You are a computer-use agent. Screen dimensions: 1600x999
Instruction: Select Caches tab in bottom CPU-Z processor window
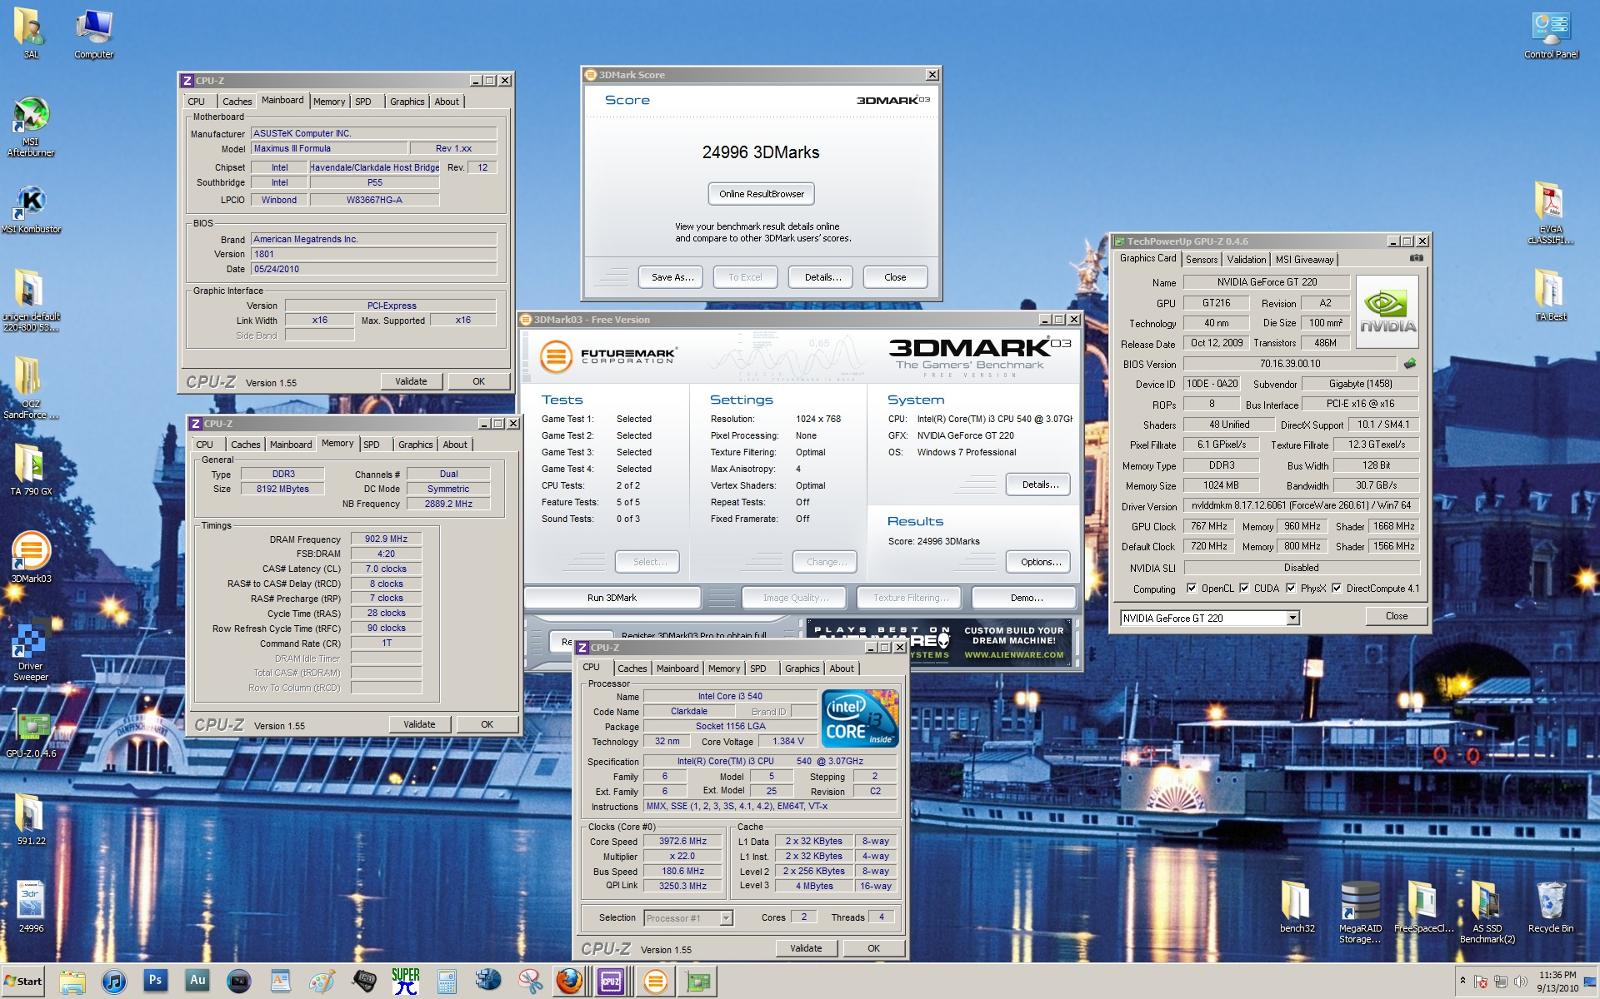[632, 669]
